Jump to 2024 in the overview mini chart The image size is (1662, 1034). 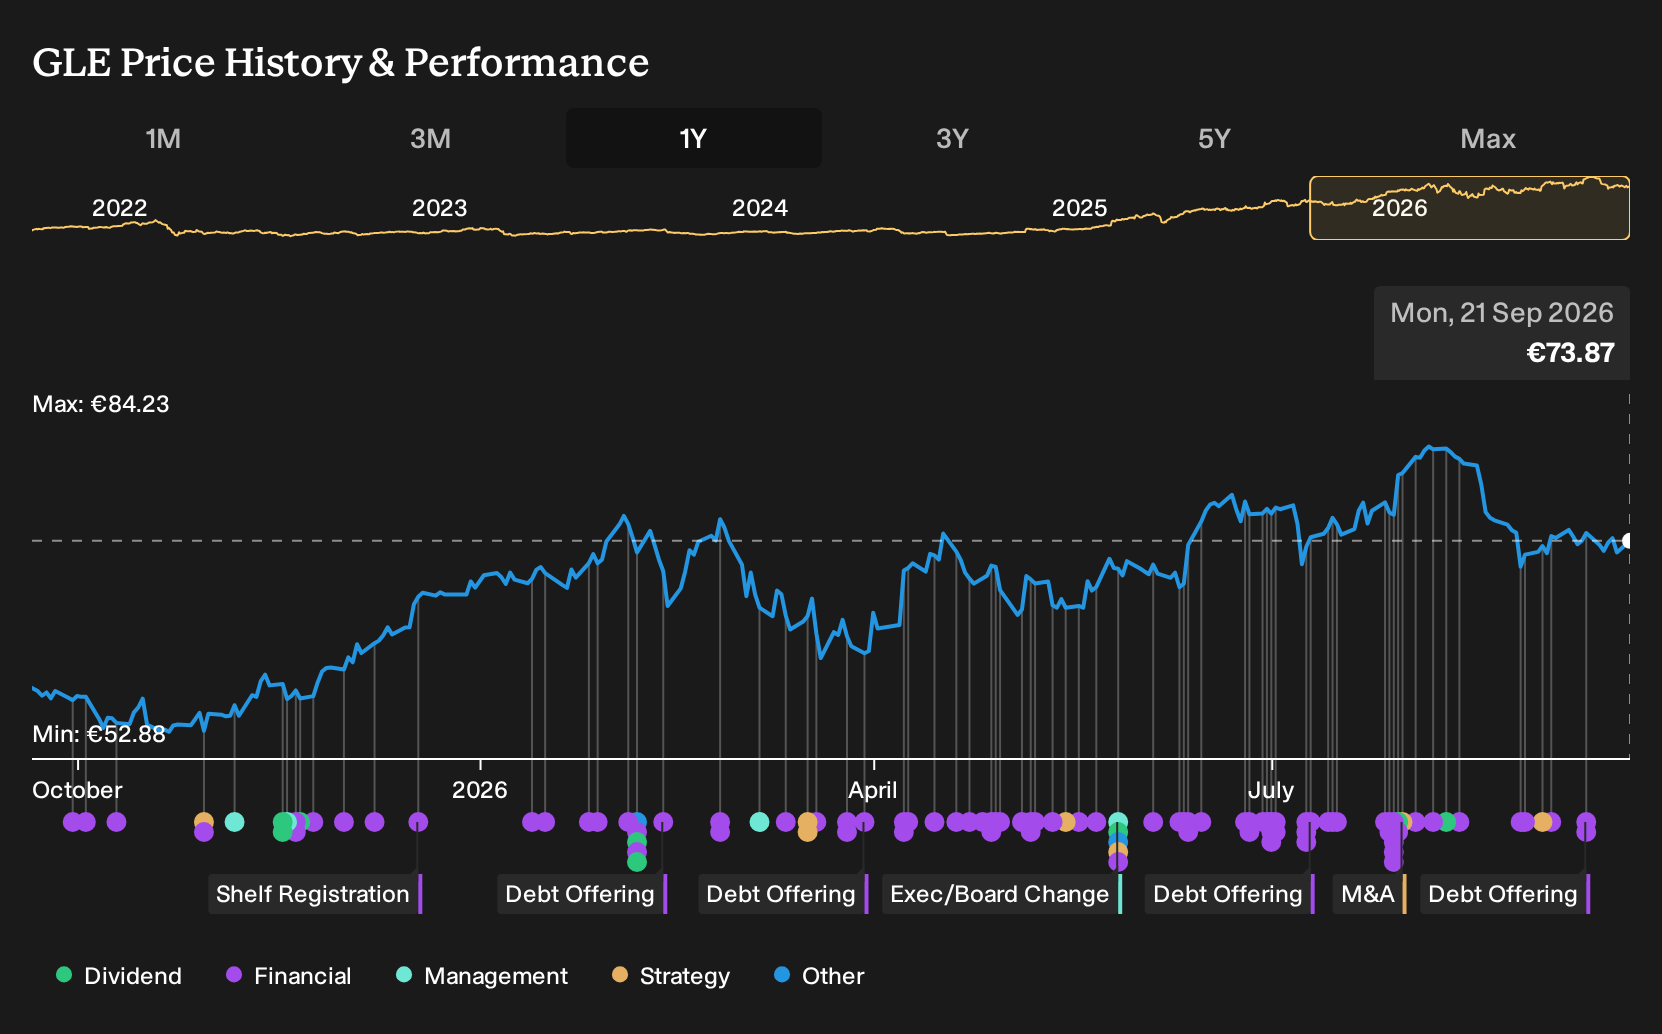760,208
